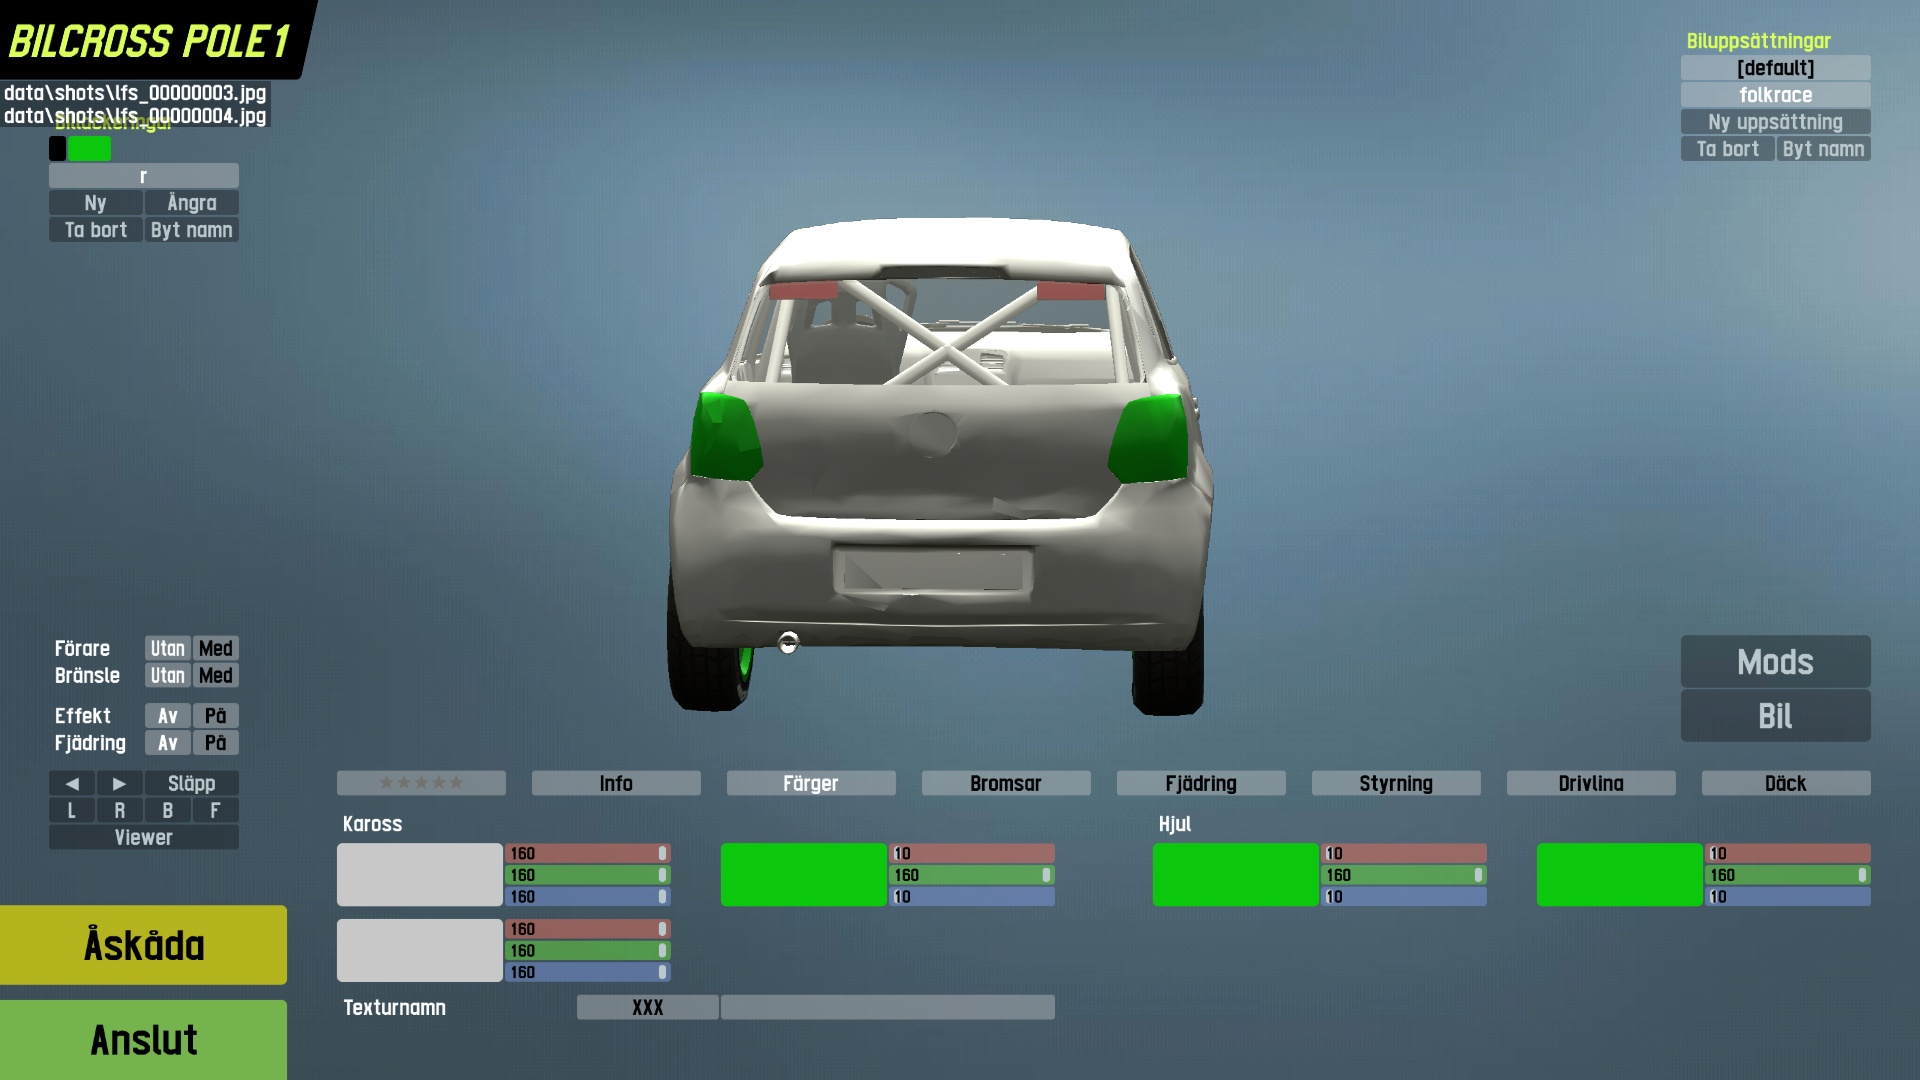Click the star rating tab
This screenshot has height=1080, width=1920.
(421, 783)
